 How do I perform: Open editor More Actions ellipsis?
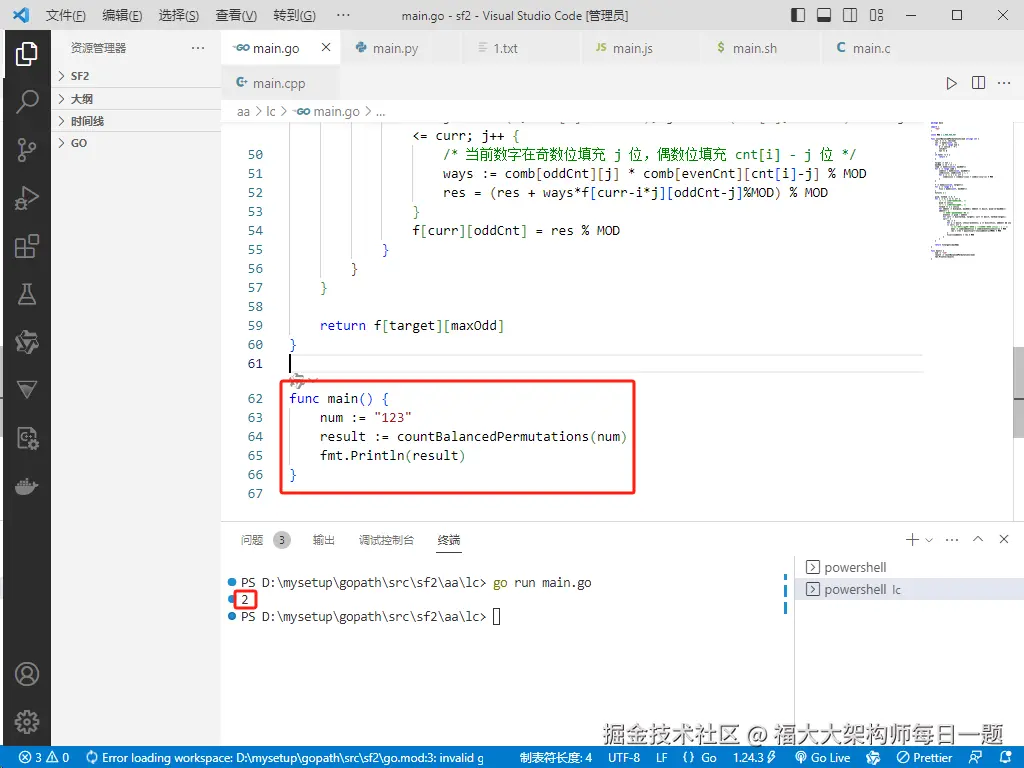1004,83
